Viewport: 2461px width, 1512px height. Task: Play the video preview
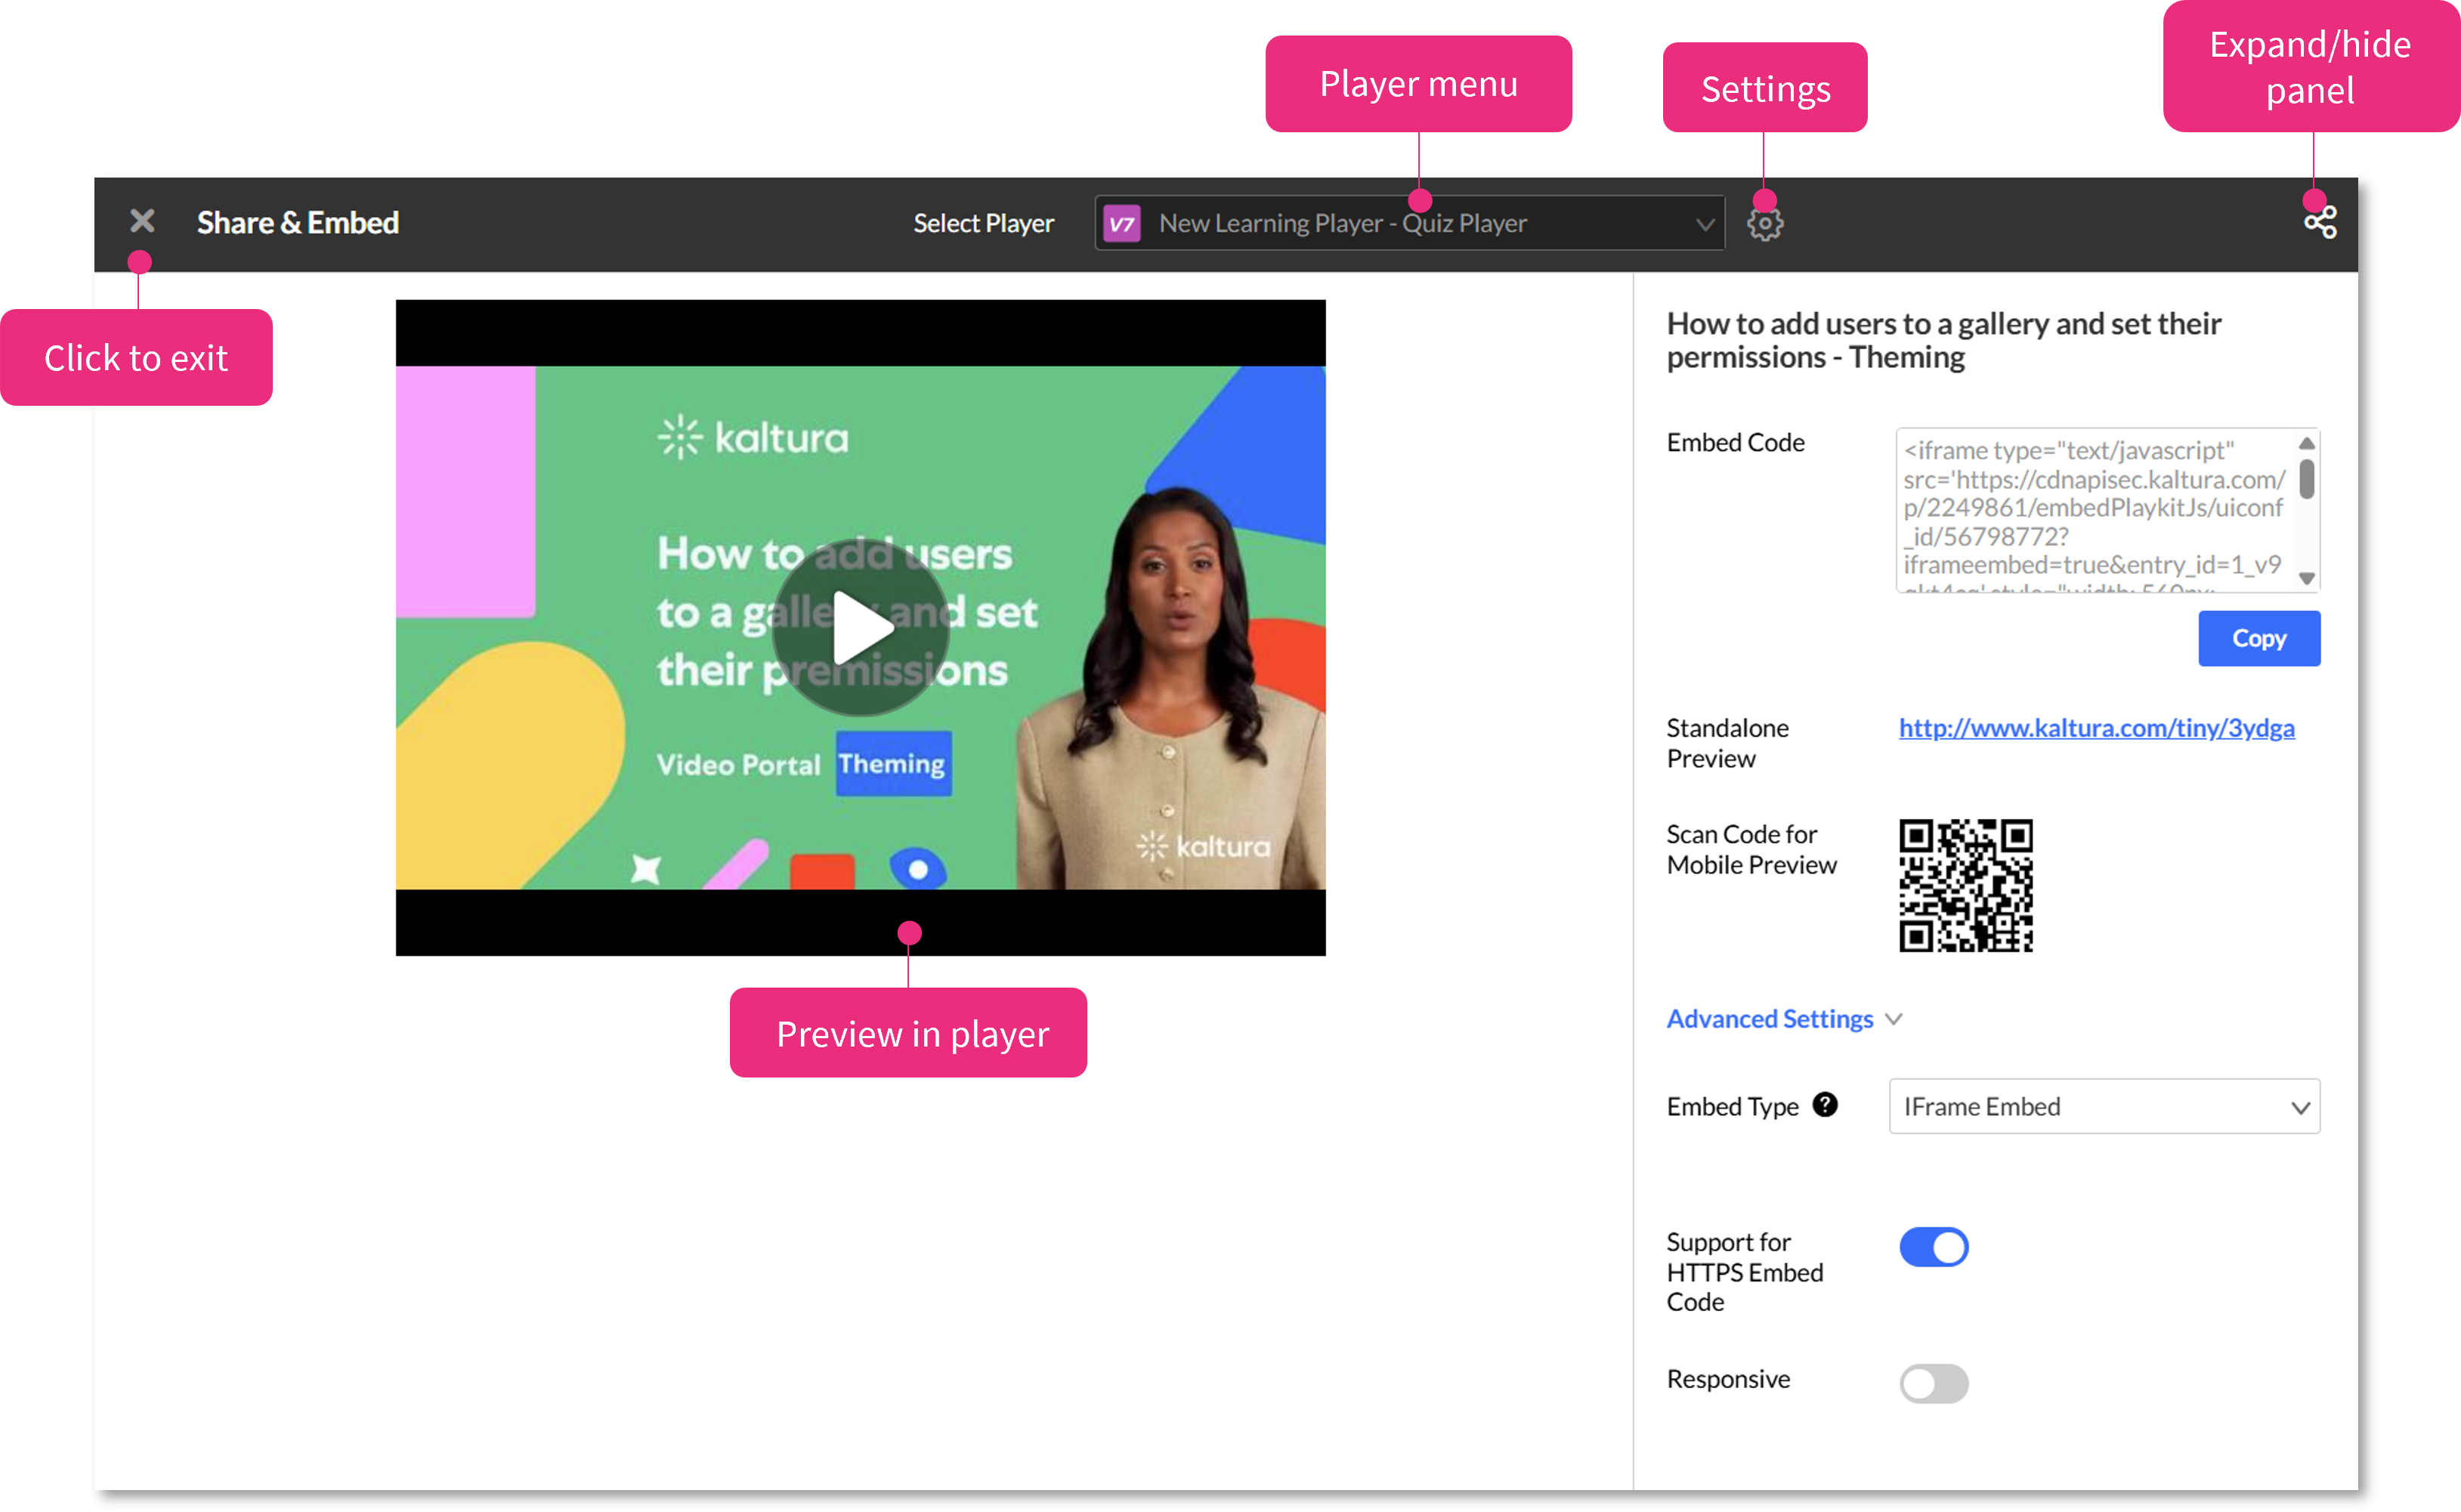tap(861, 628)
